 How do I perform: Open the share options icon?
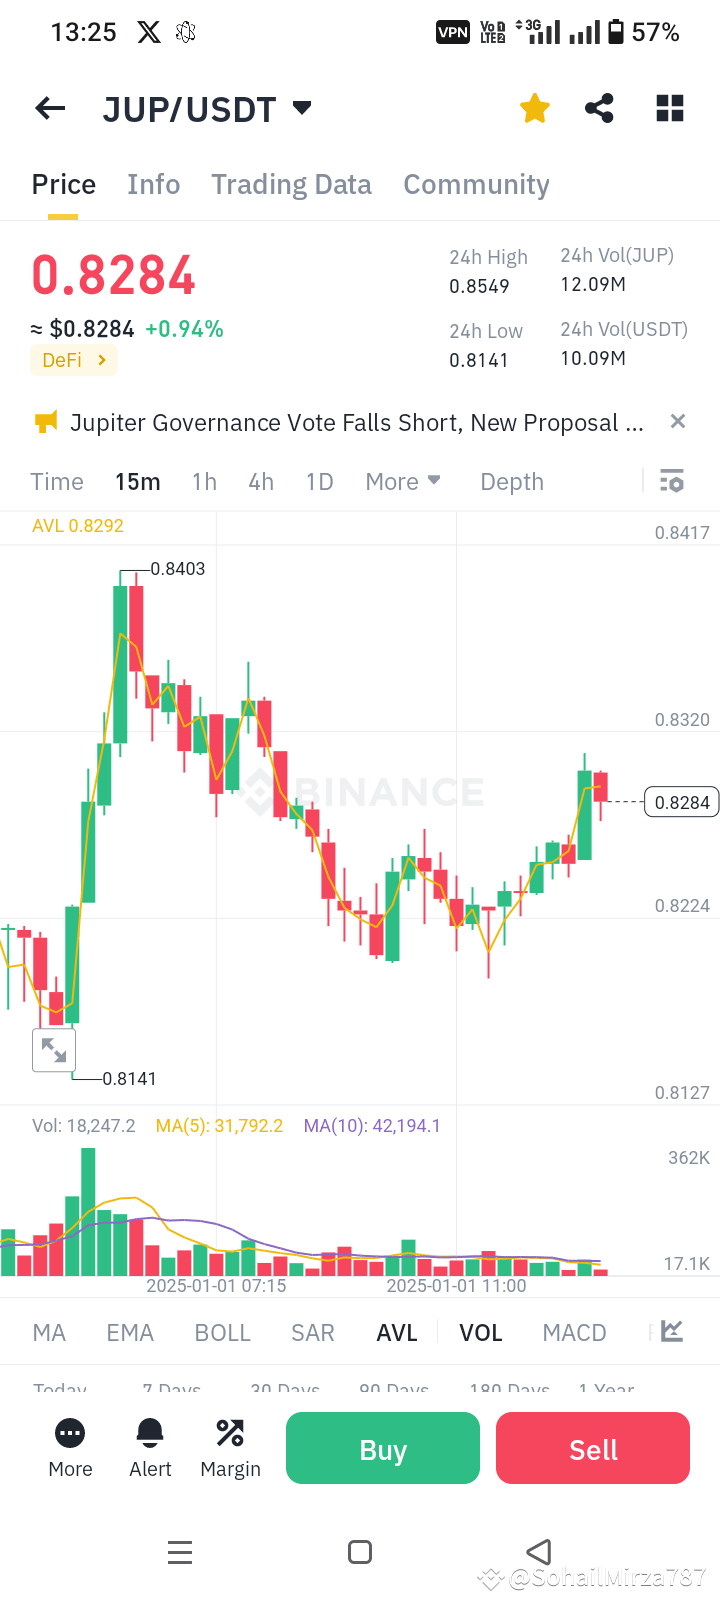coord(599,108)
